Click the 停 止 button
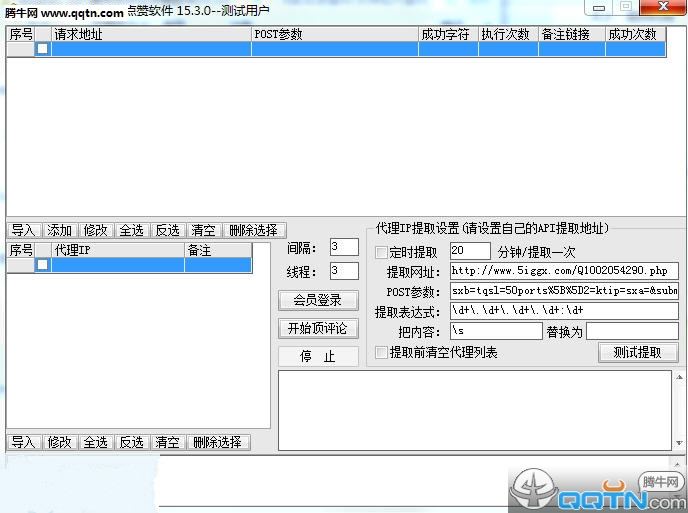This screenshot has width=688, height=513. [x=318, y=356]
